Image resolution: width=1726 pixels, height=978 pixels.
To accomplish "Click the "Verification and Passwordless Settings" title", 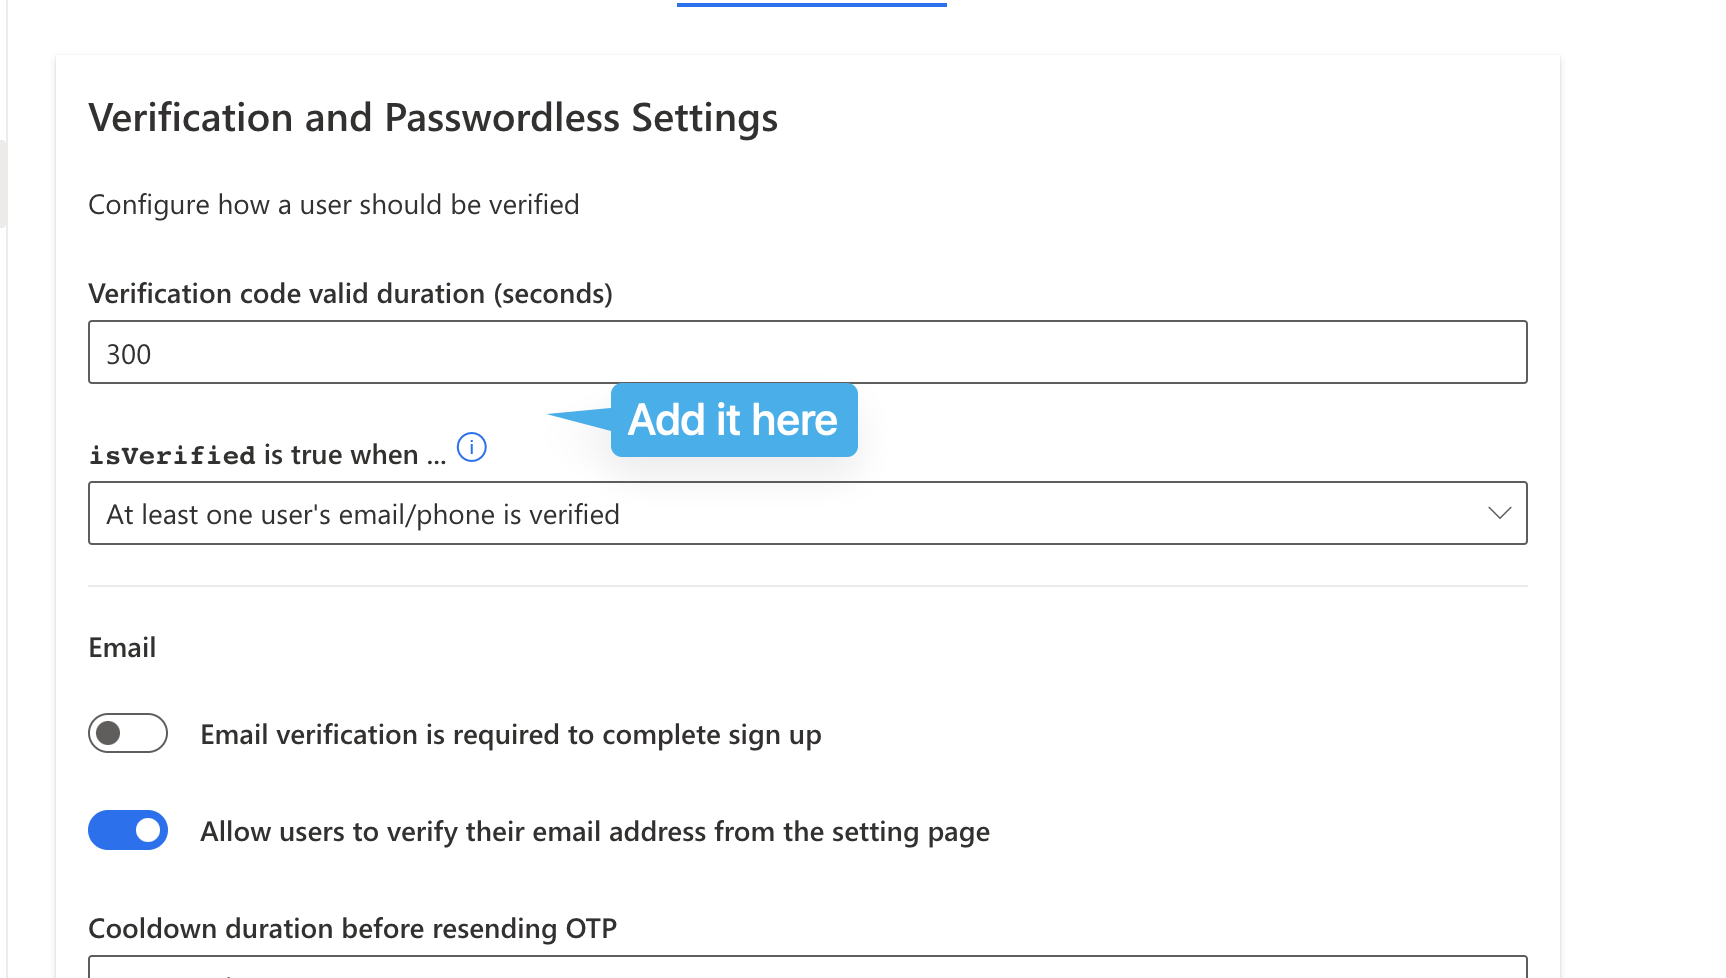I will [433, 117].
